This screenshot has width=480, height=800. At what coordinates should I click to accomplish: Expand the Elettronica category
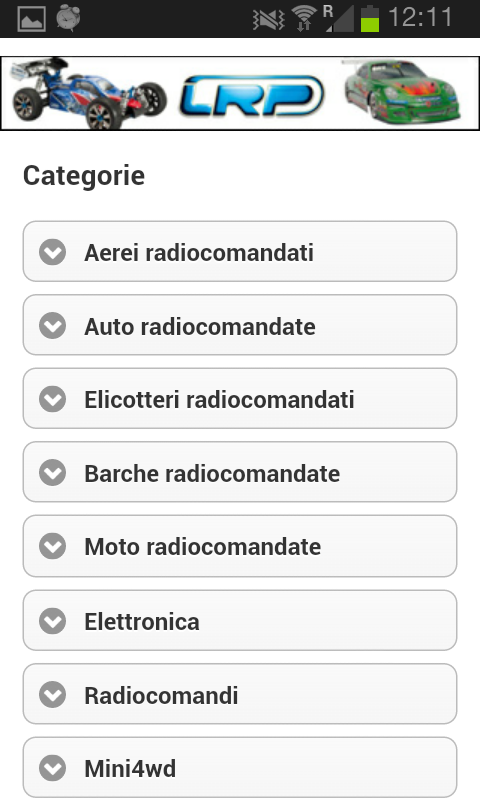point(240,620)
